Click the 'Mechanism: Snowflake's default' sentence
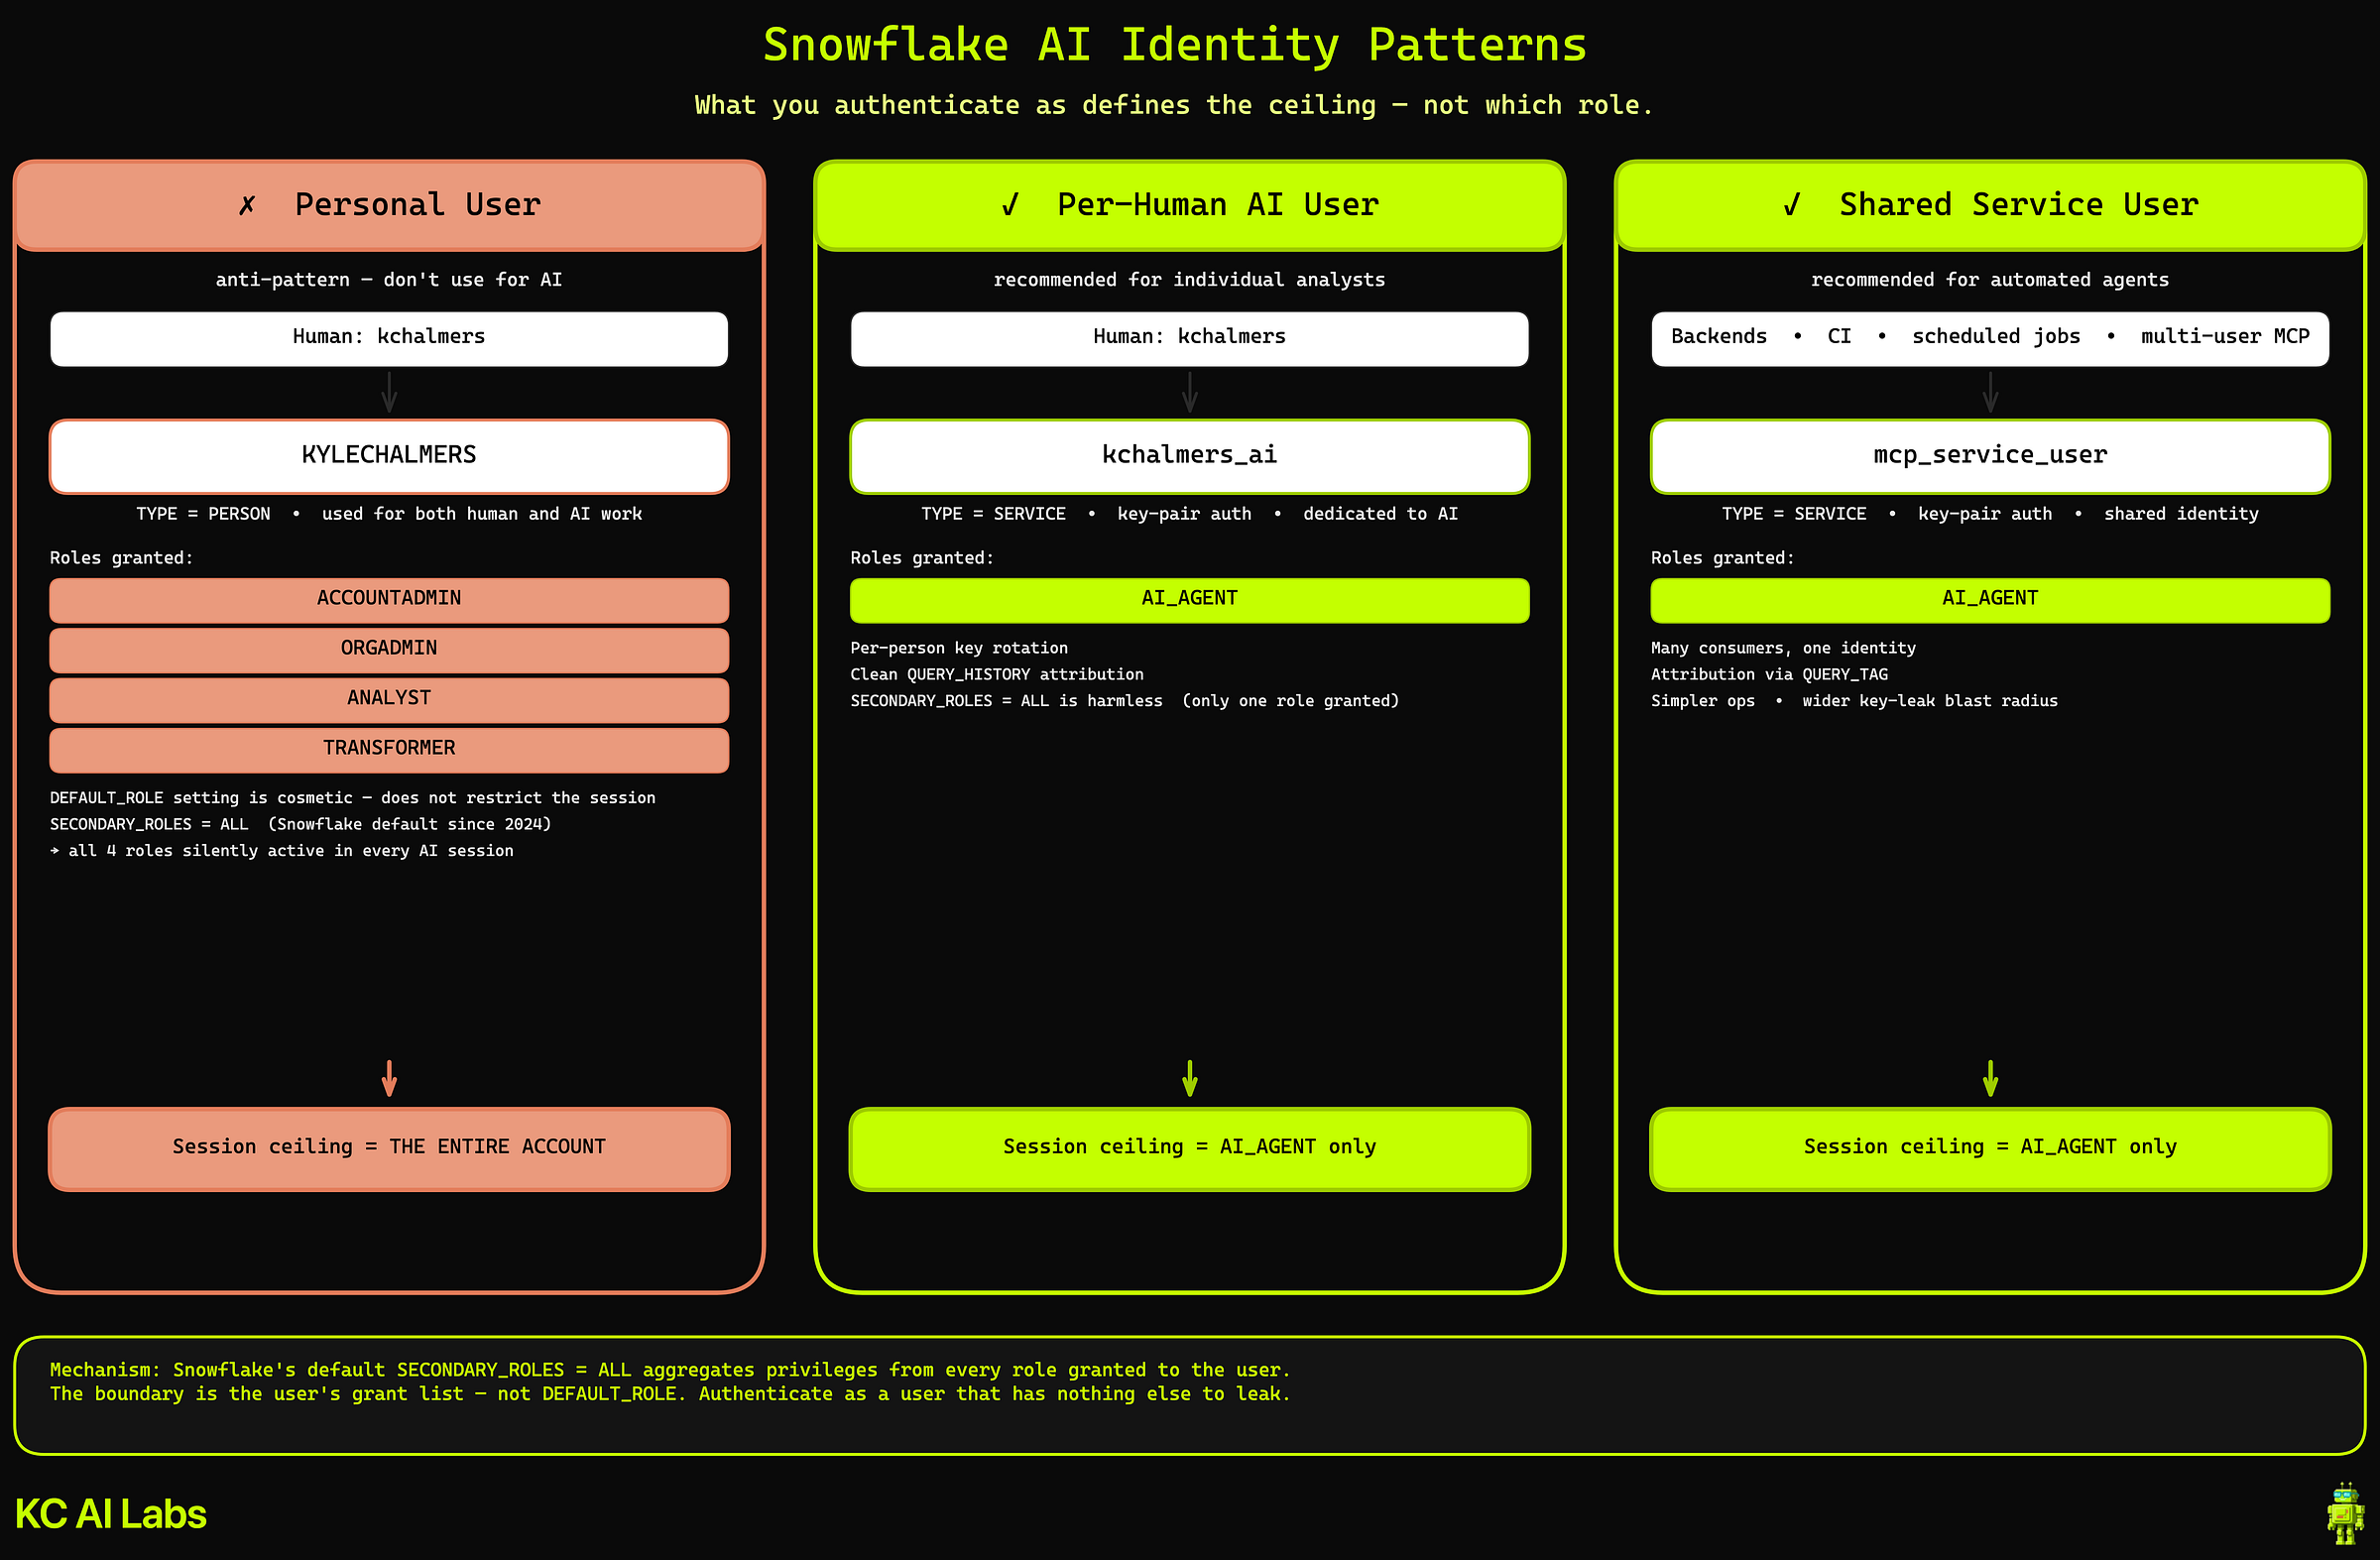 pyautogui.click(x=670, y=1370)
